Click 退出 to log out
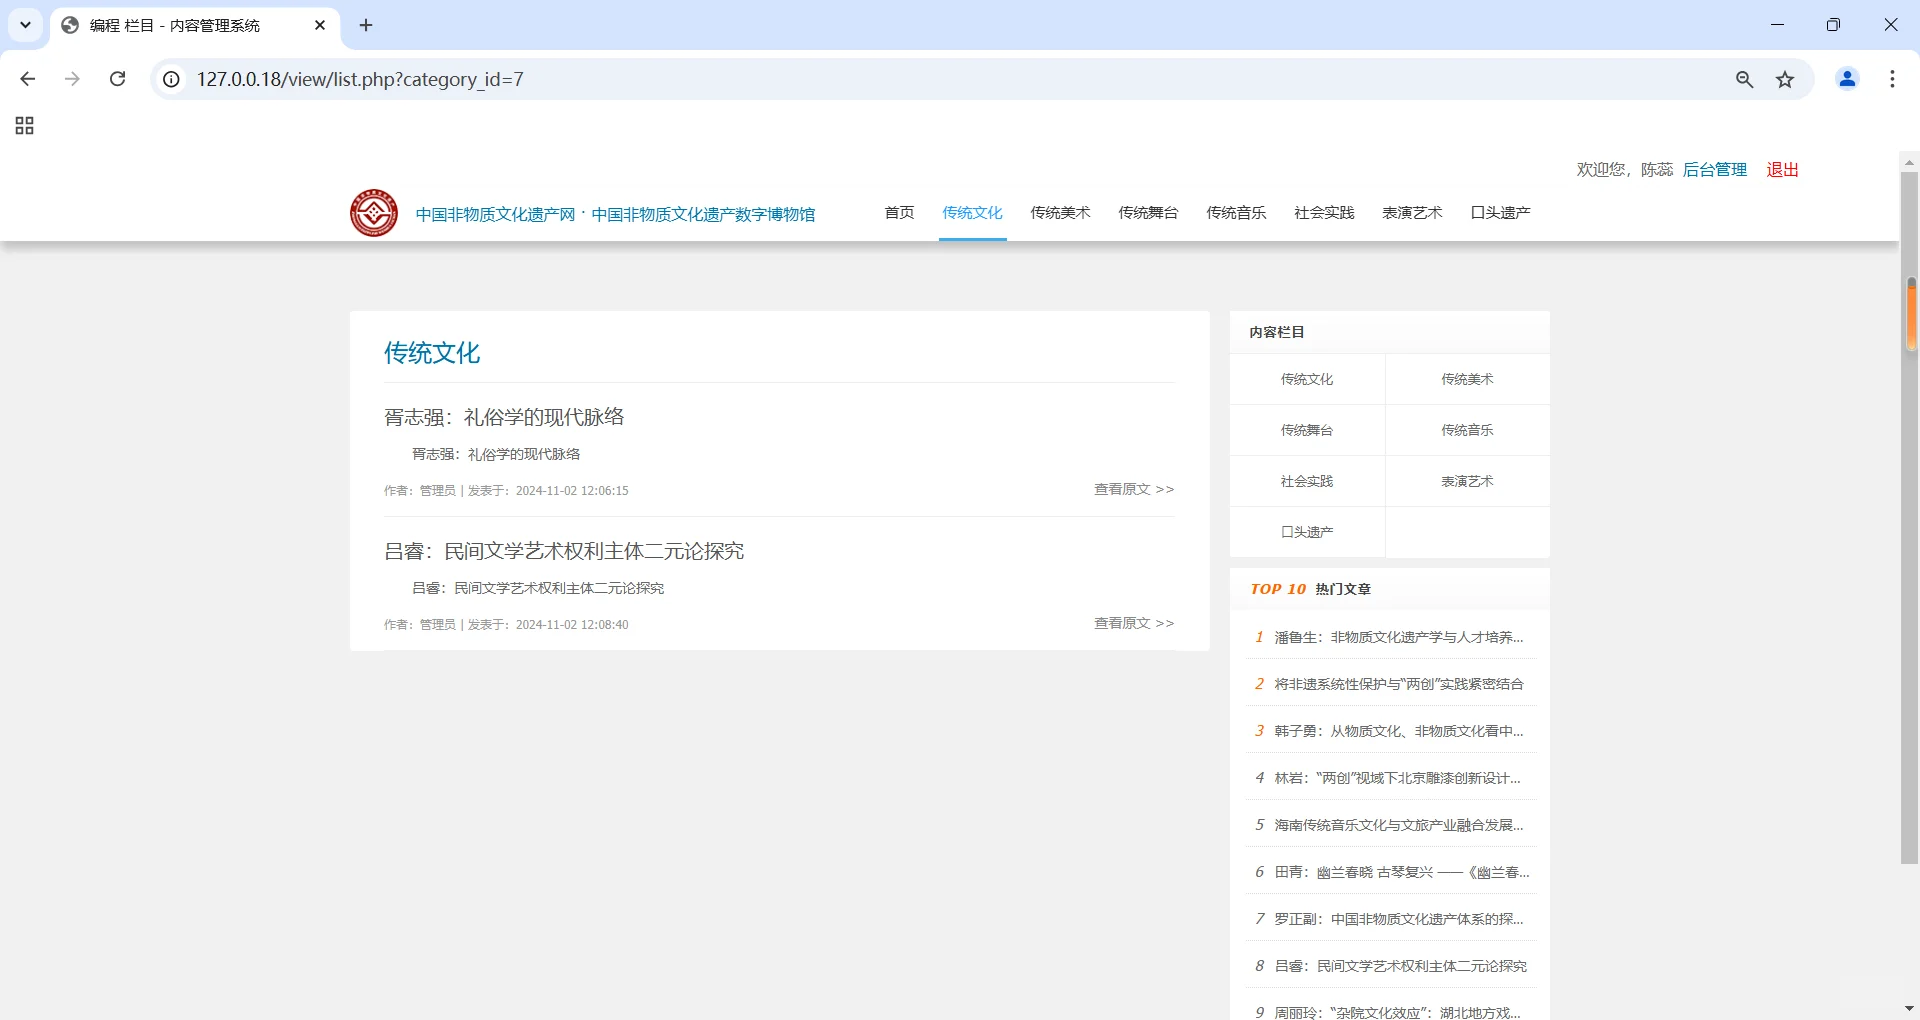 [x=1781, y=169]
